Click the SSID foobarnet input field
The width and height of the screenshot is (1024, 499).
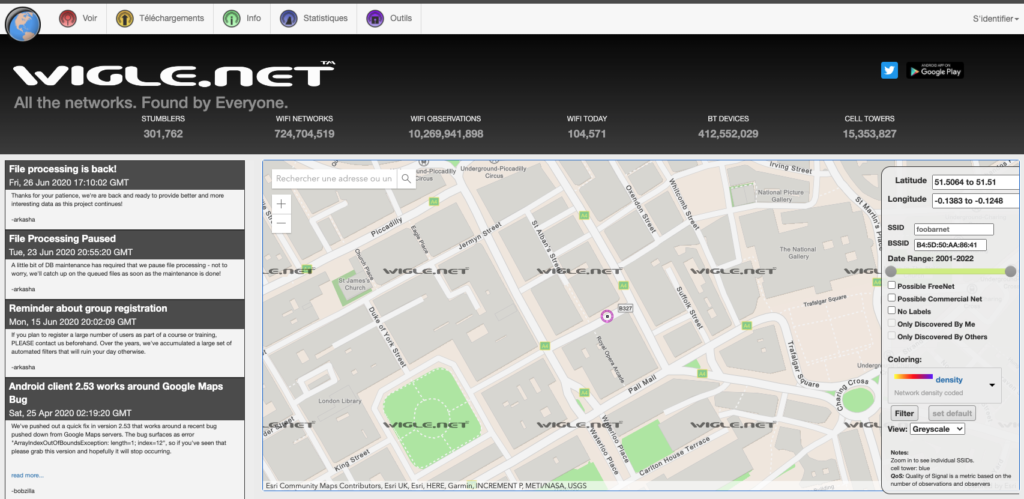click(953, 229)
